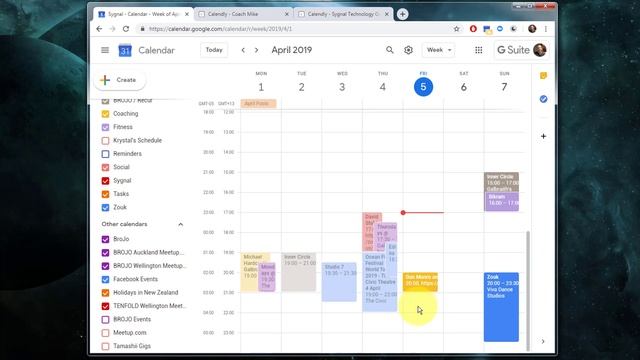Image resolution: width=640 pixels, height=360 pixels.
Task: Click the red Opera extension icon
Action: coord(473,29)
